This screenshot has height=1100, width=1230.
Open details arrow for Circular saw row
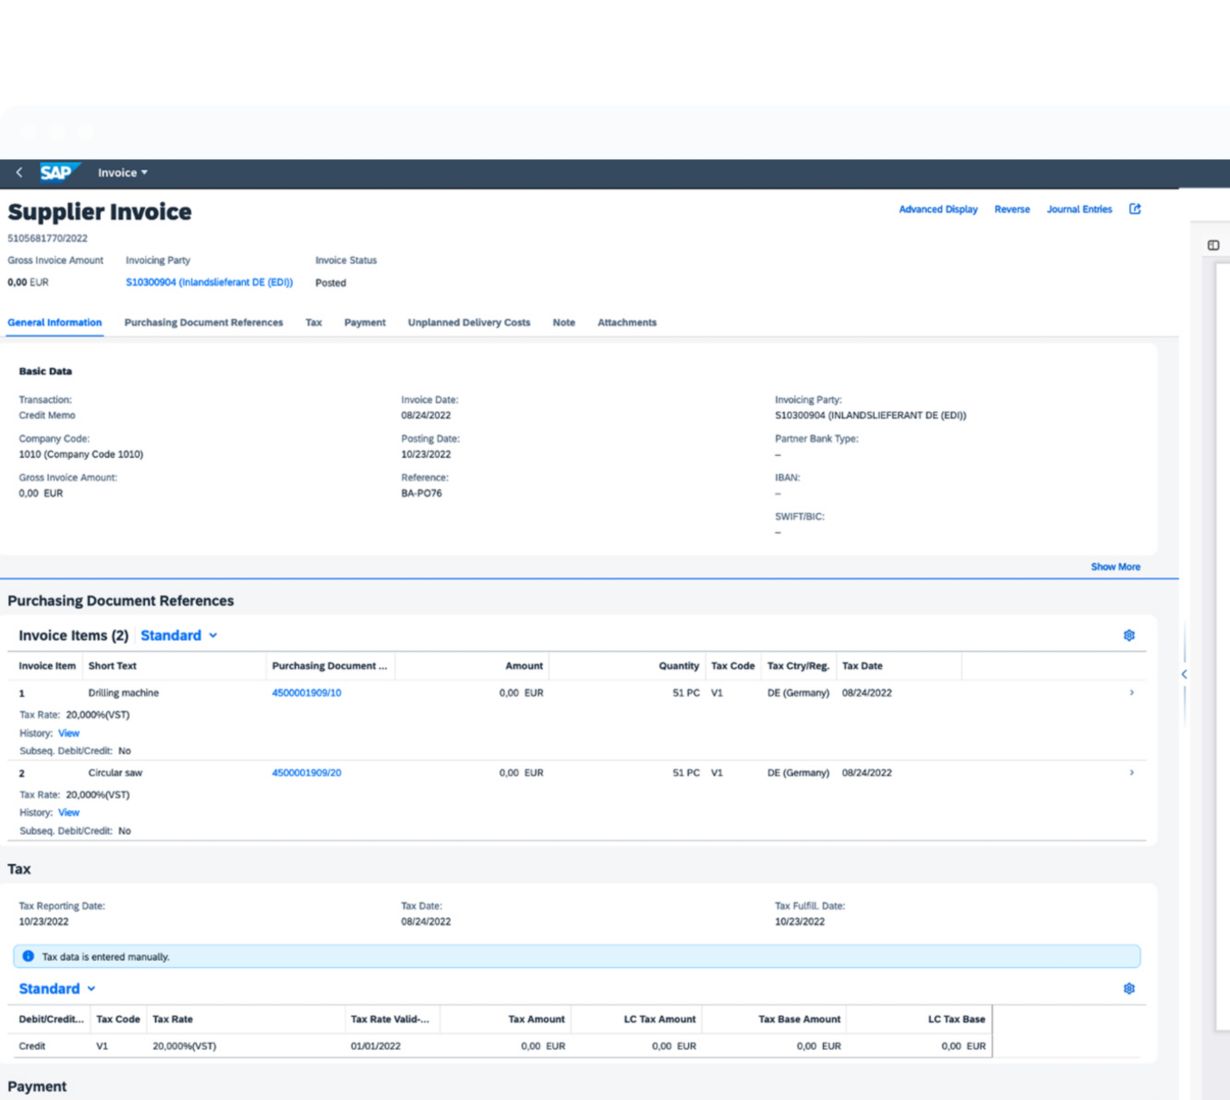point(1132,773)
